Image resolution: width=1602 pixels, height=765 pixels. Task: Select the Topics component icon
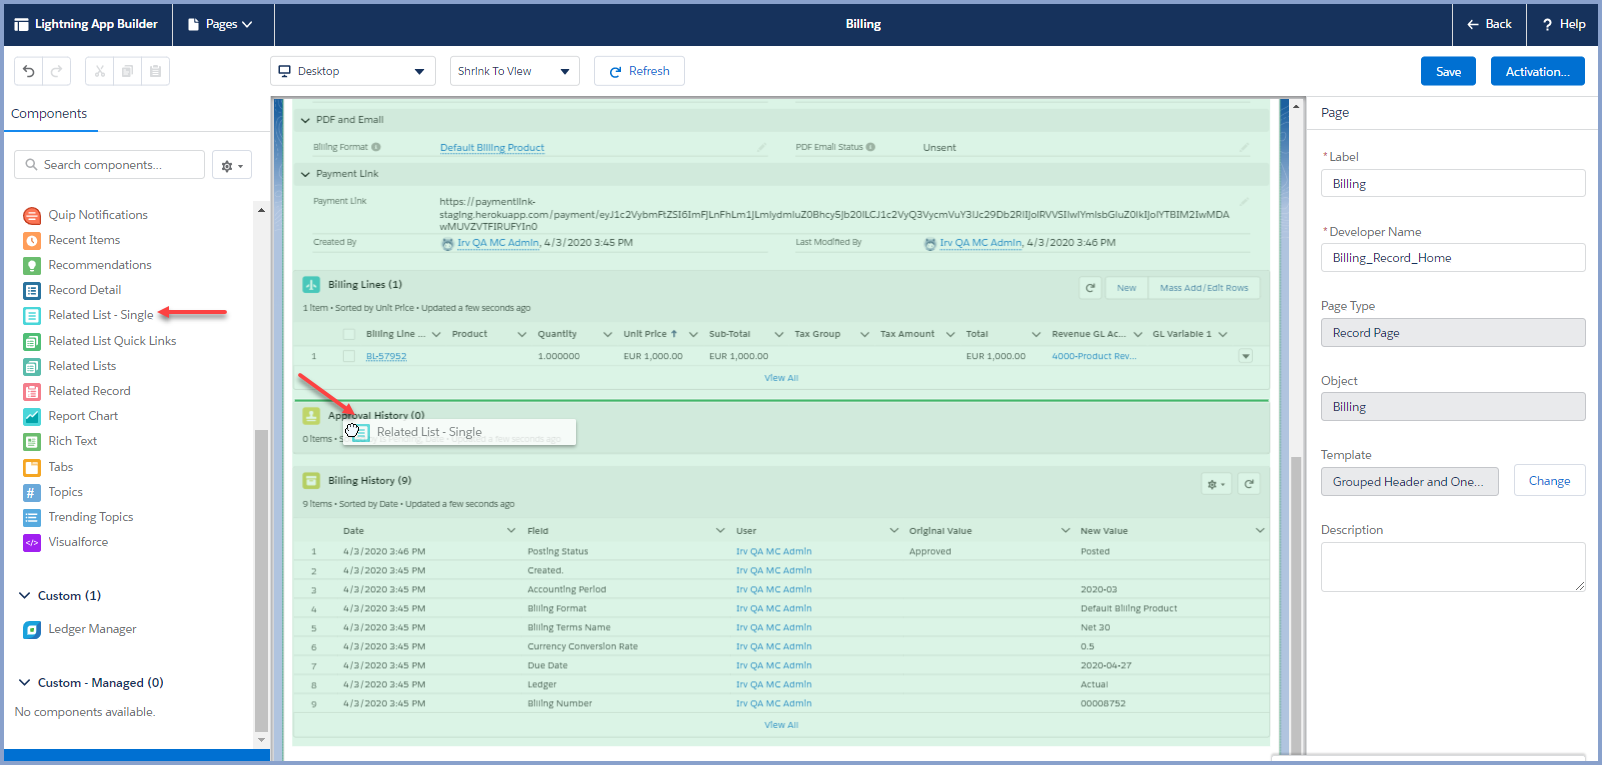tap(32, 492)
